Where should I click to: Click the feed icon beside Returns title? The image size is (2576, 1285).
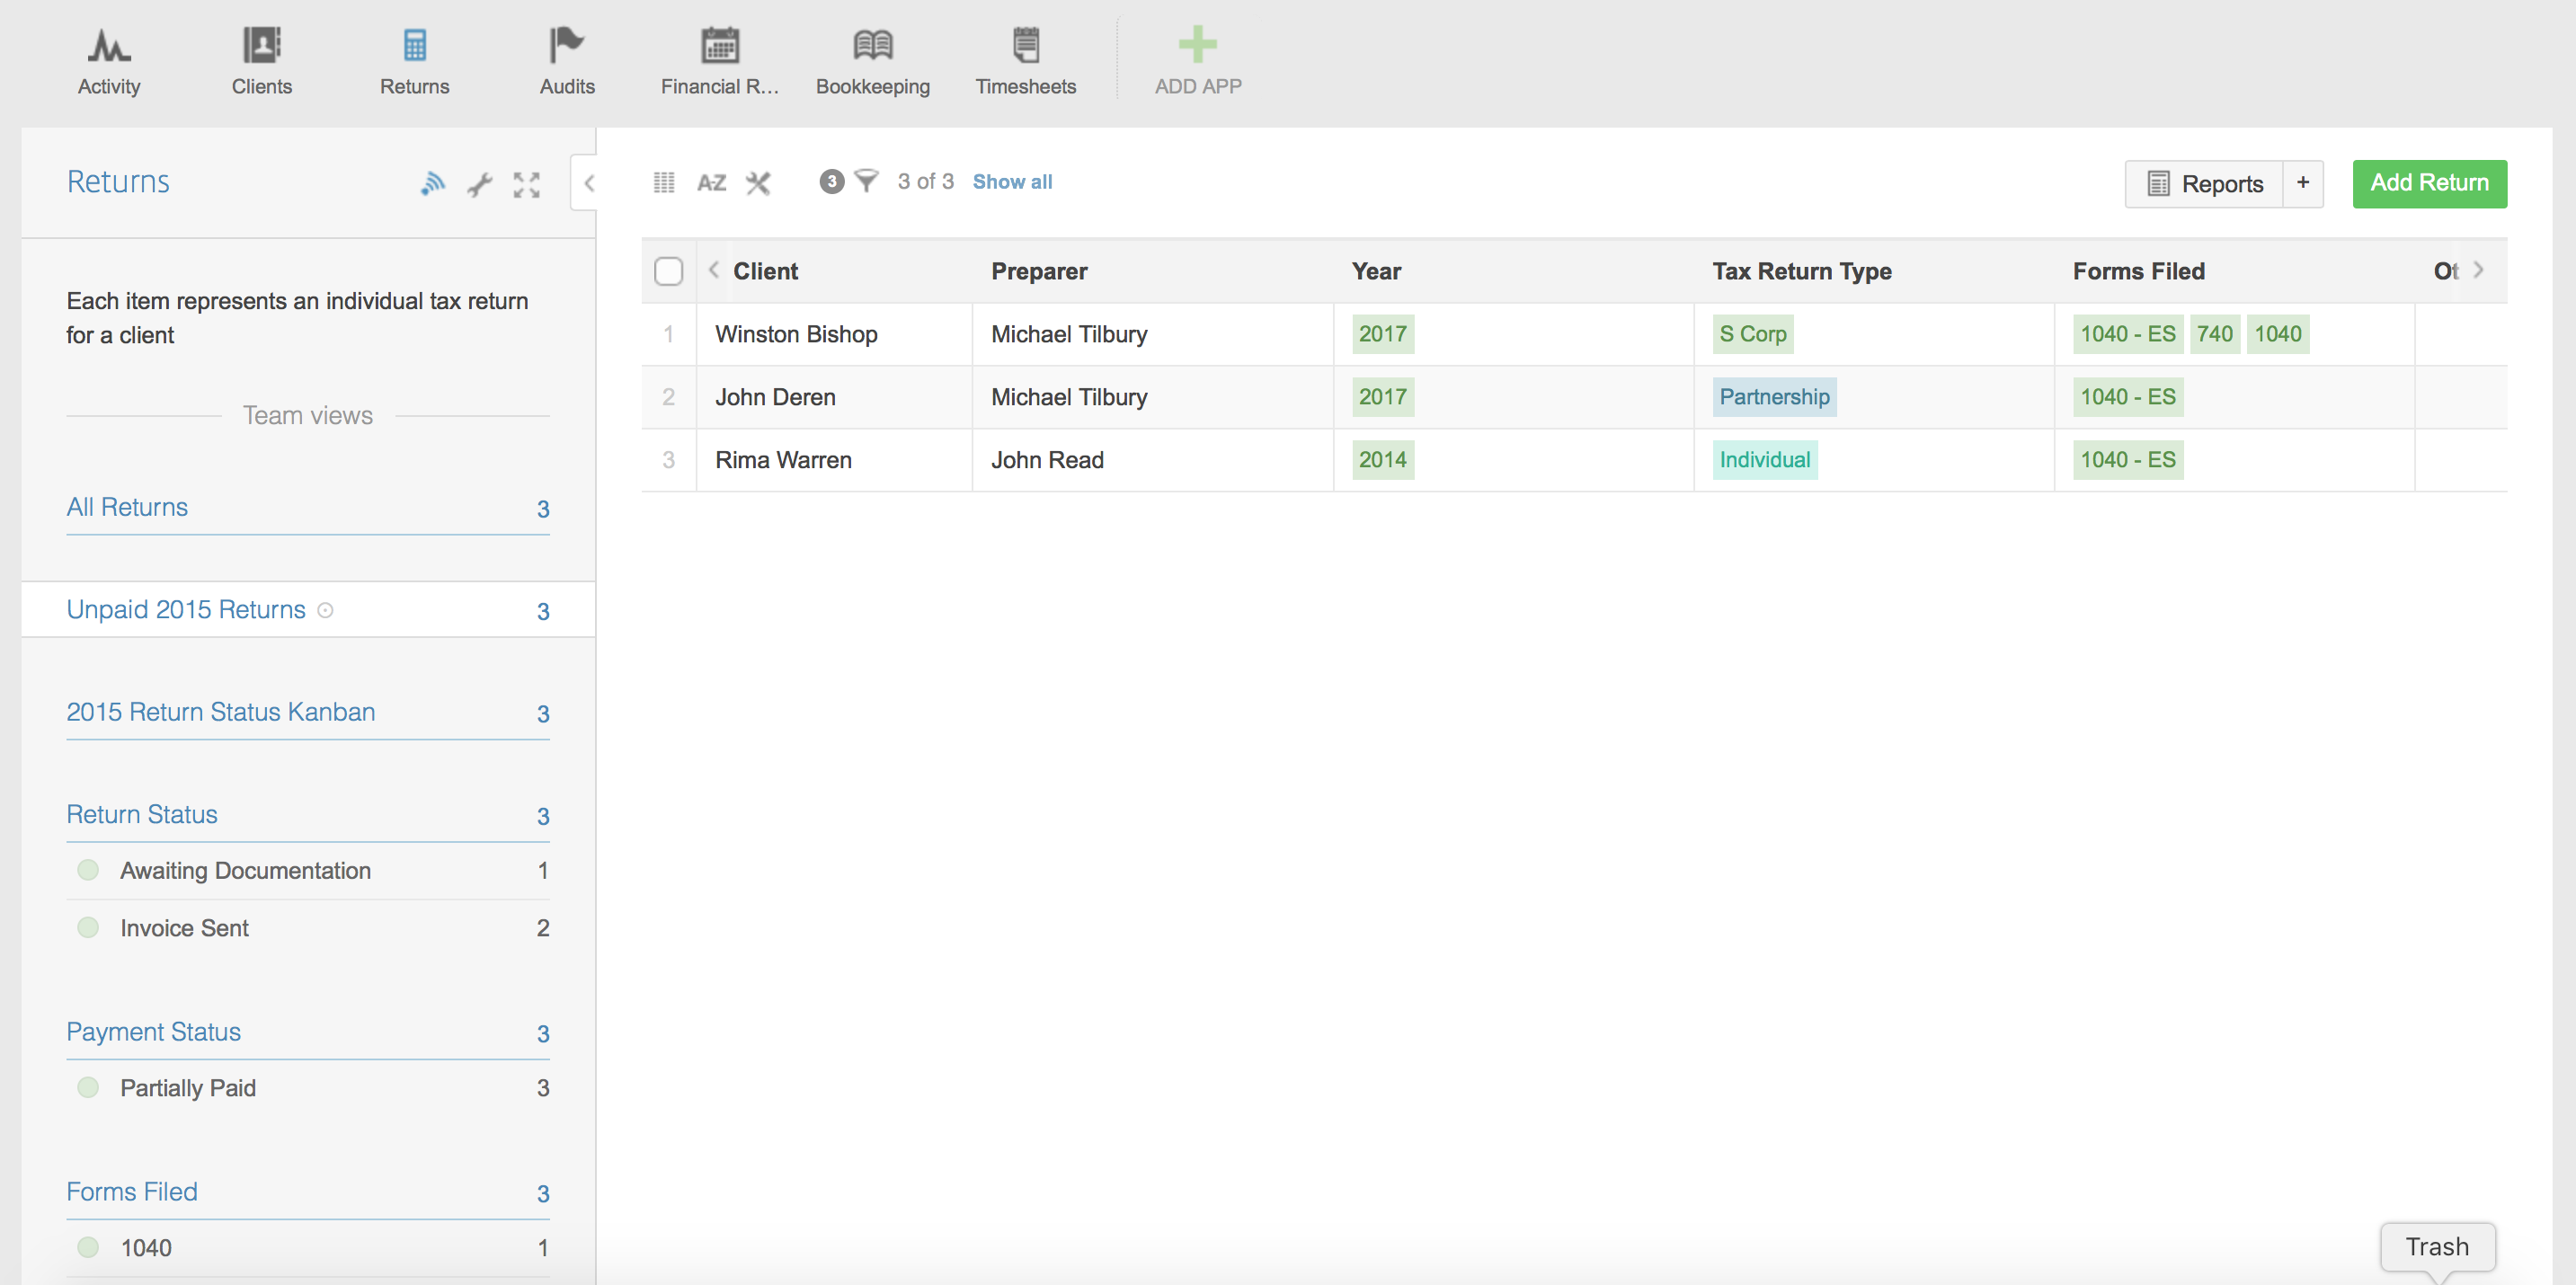pos(432,183)
